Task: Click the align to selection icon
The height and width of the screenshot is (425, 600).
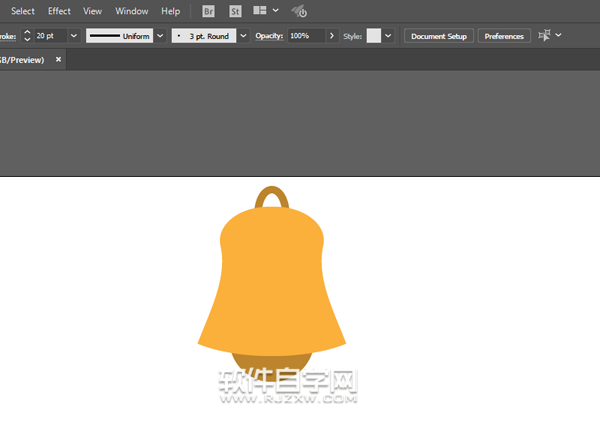Action: click(544, 35)
